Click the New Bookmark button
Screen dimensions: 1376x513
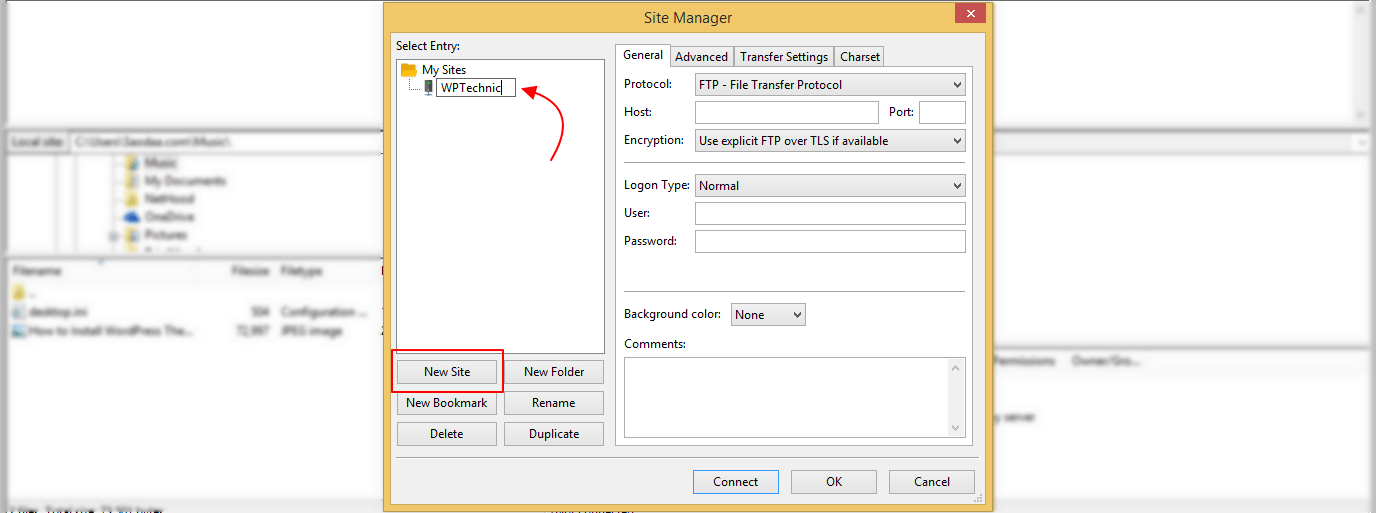click(447, 403)
